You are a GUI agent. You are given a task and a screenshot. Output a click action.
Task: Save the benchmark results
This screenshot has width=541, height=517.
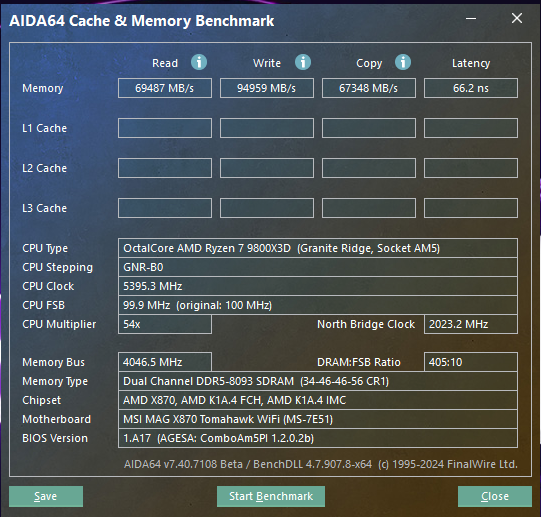pyautogui.click(x=46, y=496)
